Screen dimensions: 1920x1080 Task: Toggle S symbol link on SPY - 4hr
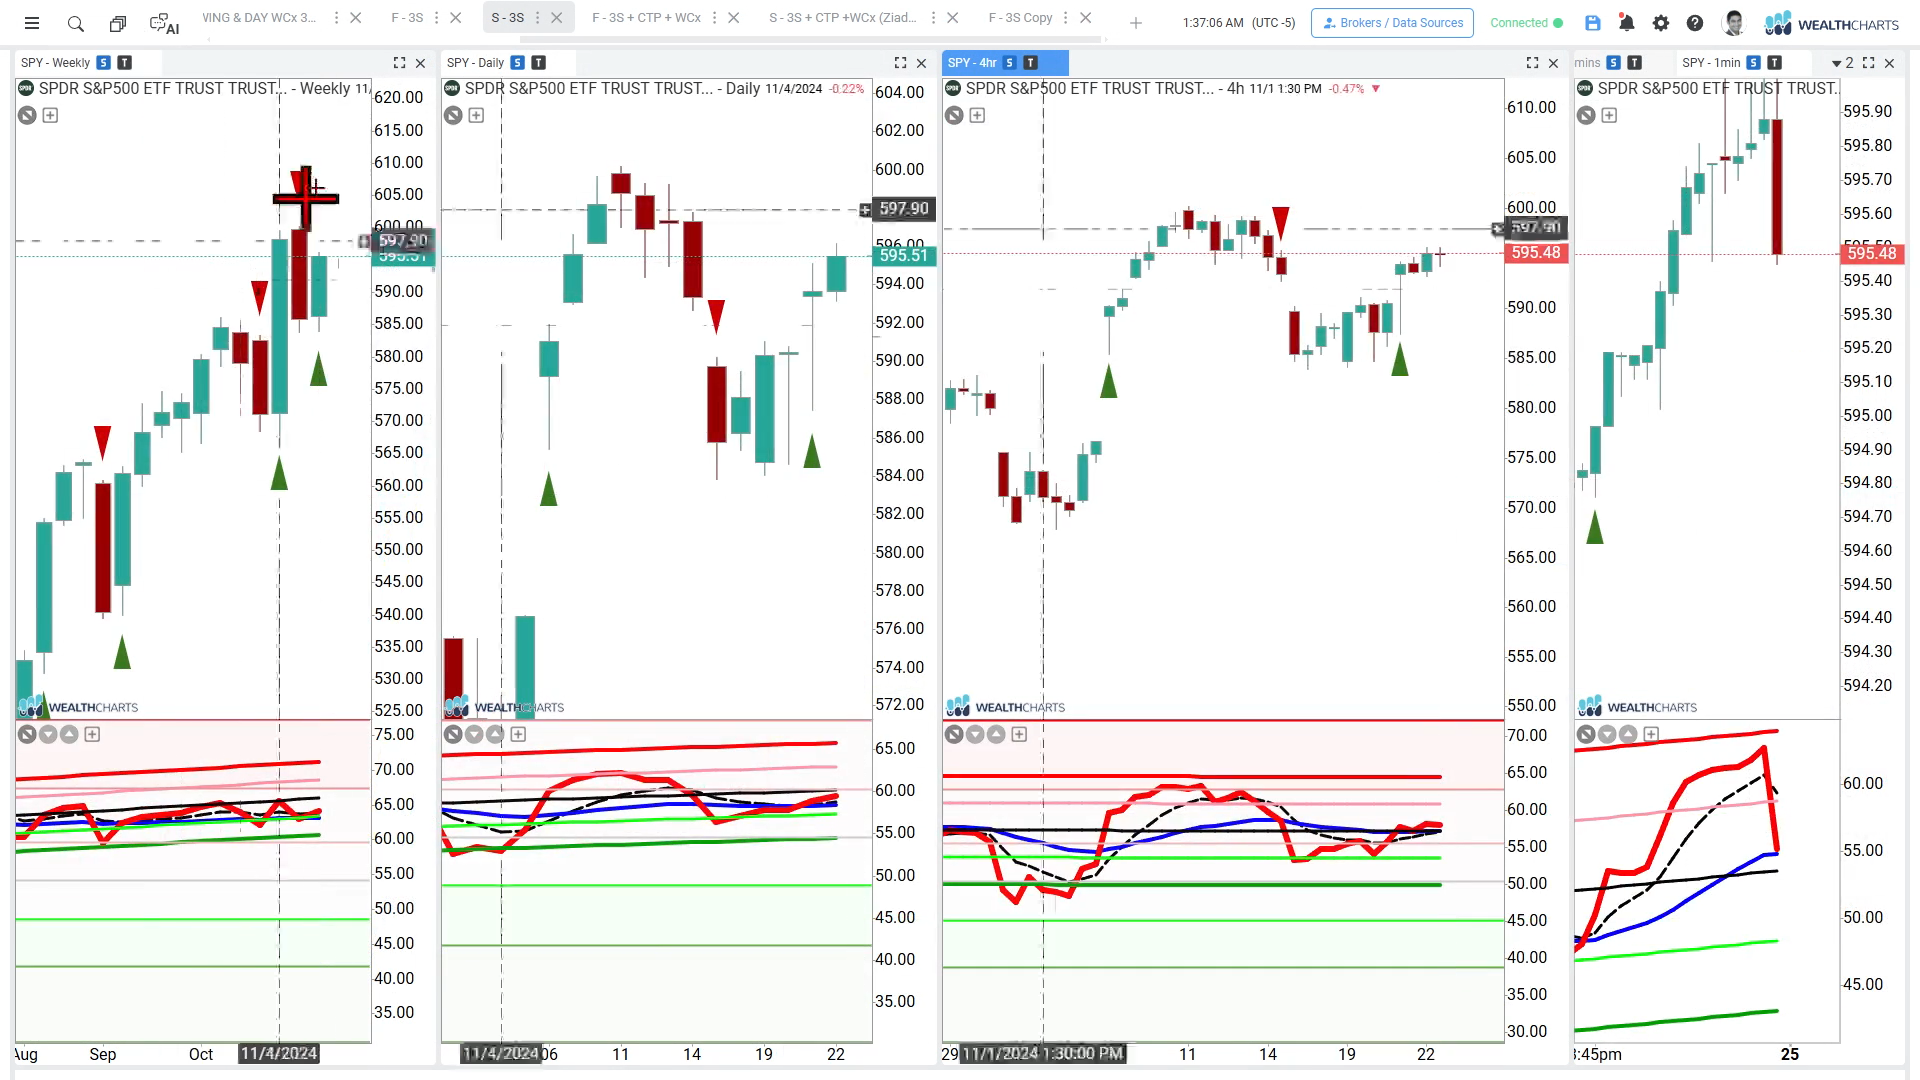tap(1009, 63)
